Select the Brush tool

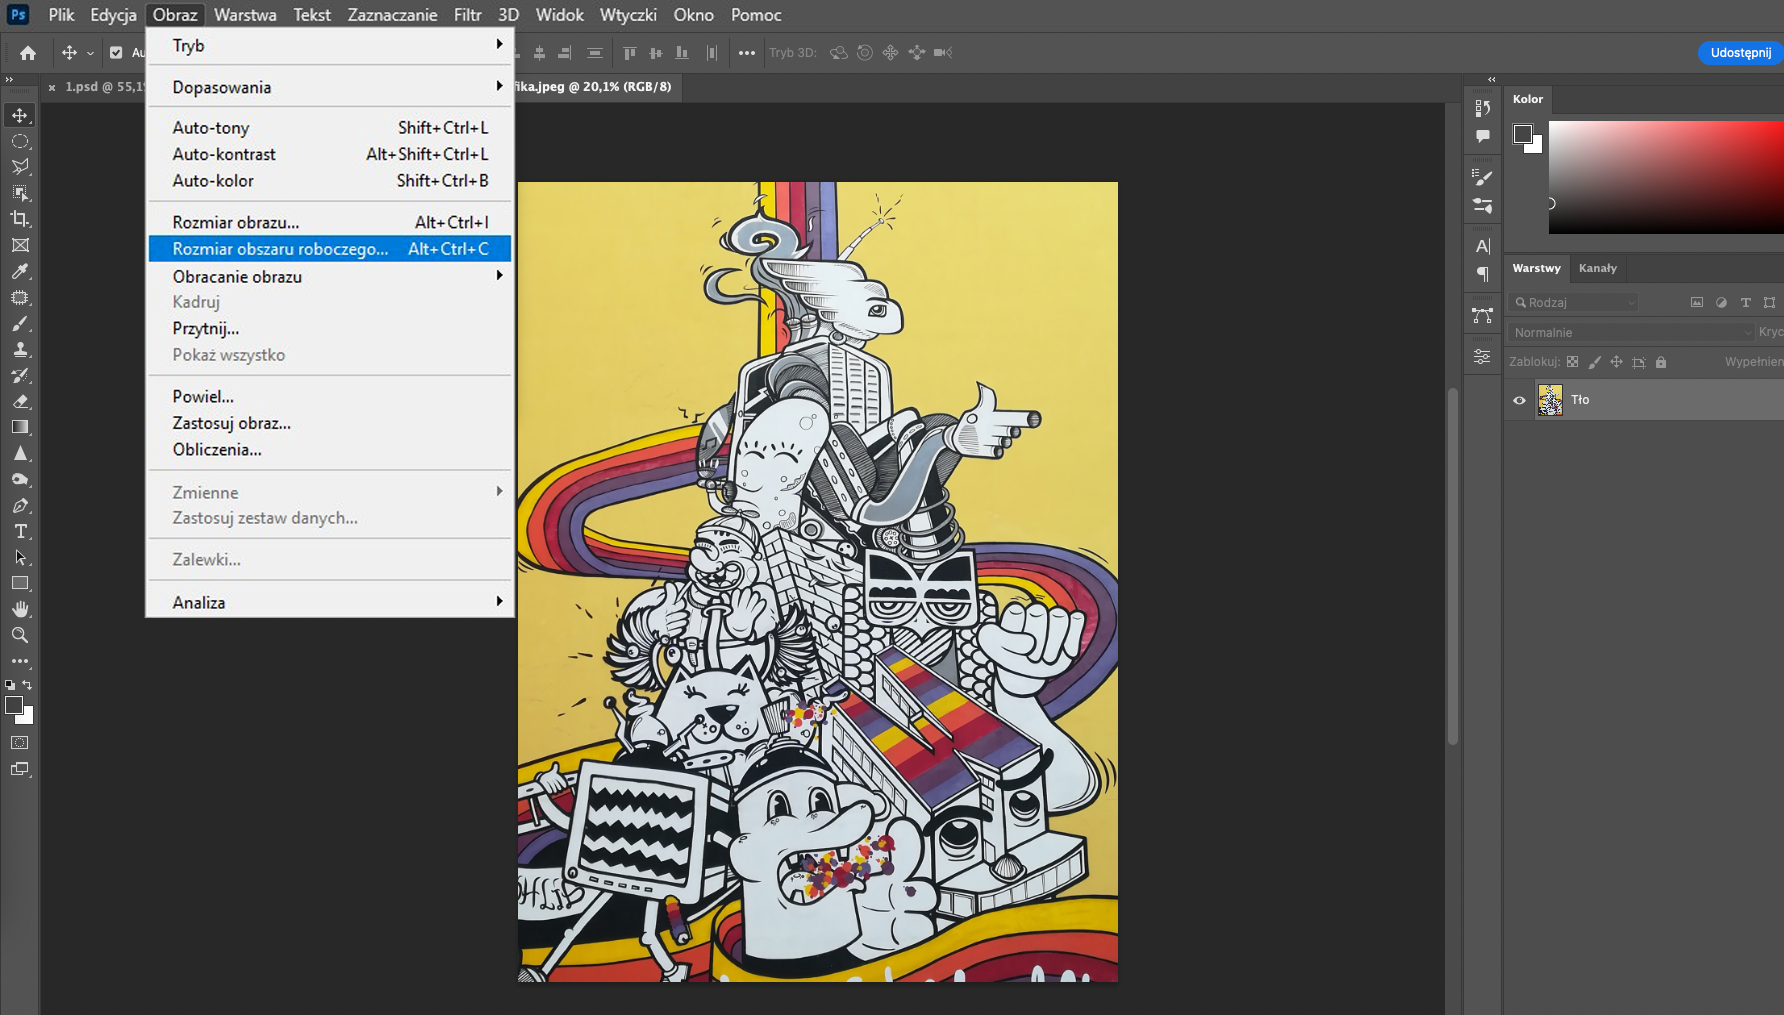(x=20, y=323)
